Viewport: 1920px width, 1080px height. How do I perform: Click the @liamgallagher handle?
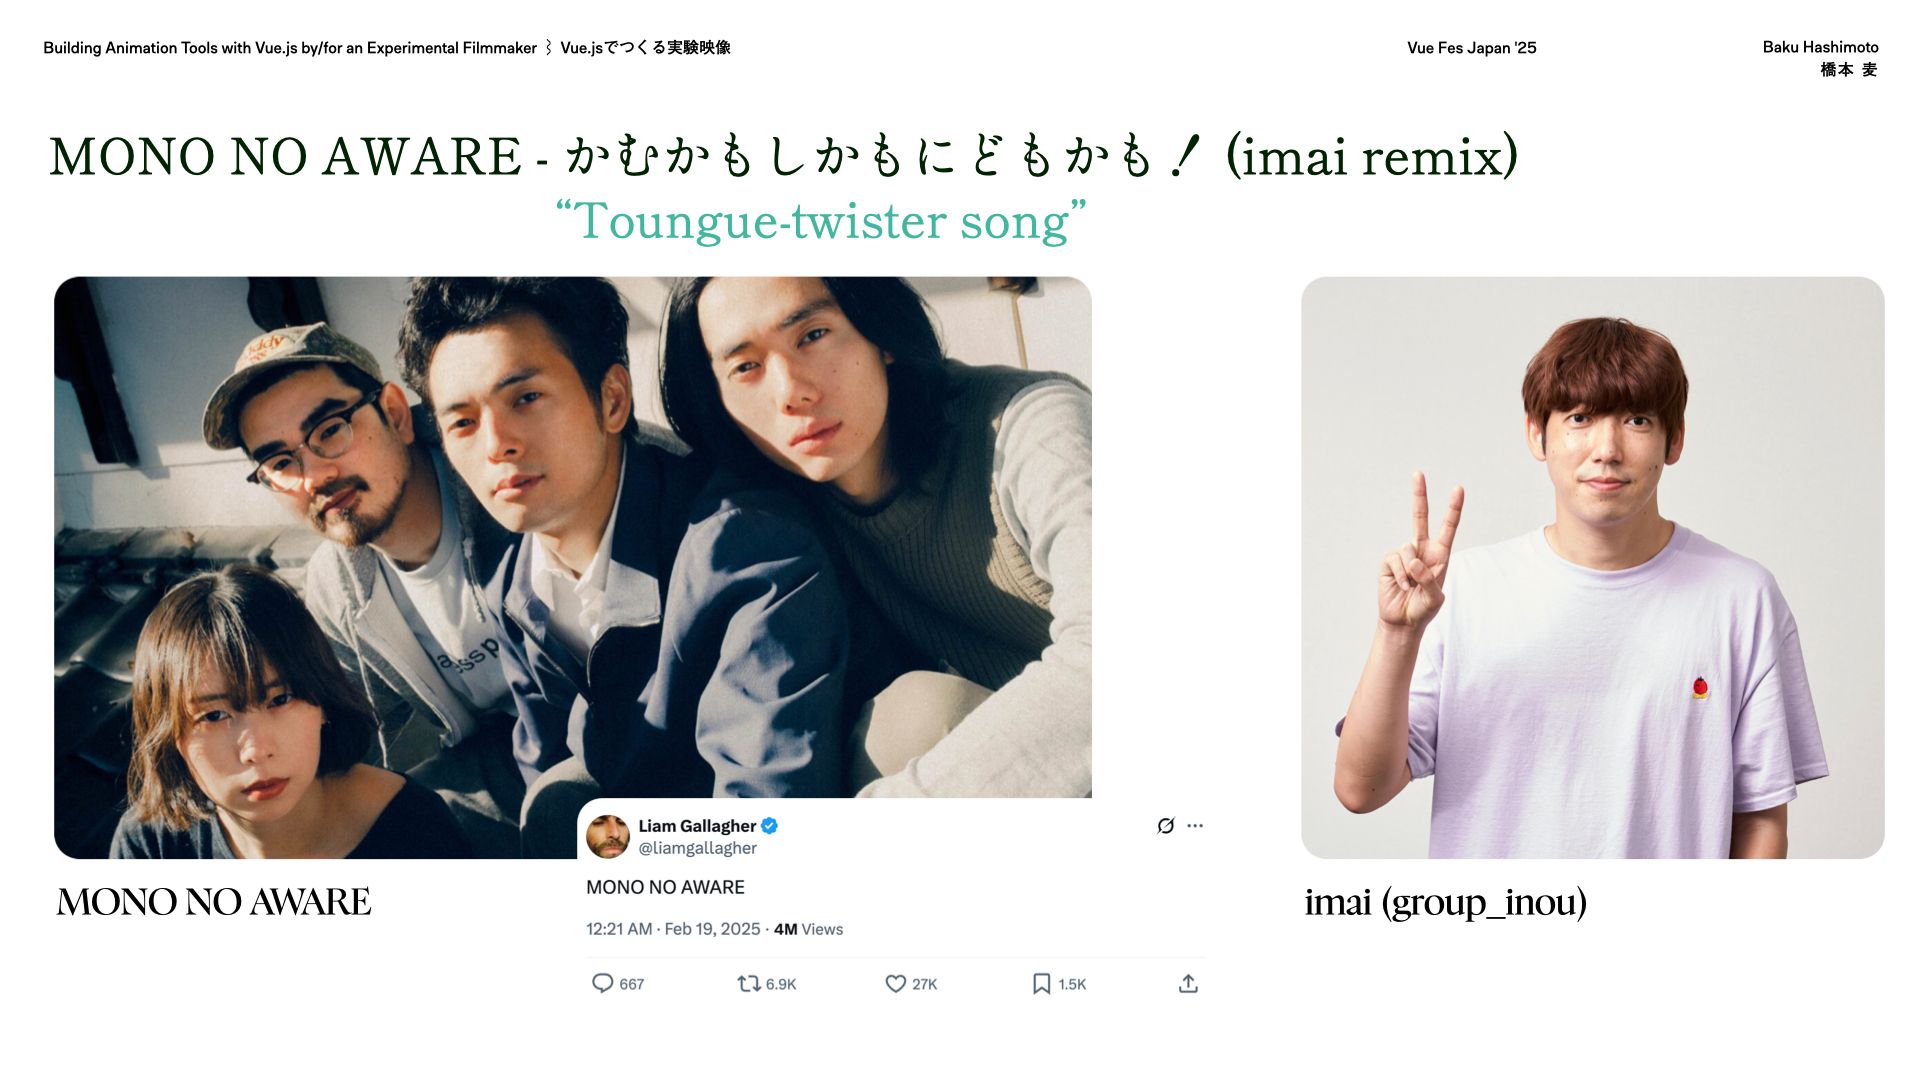697,848
